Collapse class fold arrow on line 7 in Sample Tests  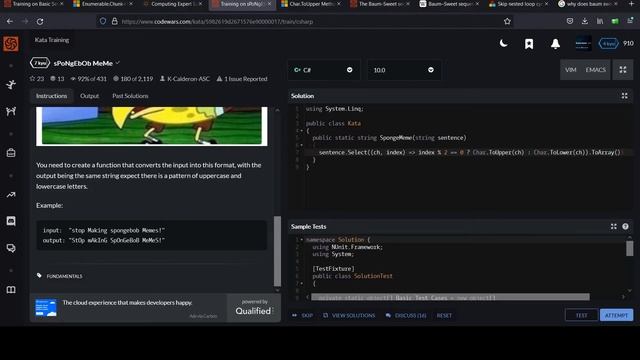[x=301, y=283]
